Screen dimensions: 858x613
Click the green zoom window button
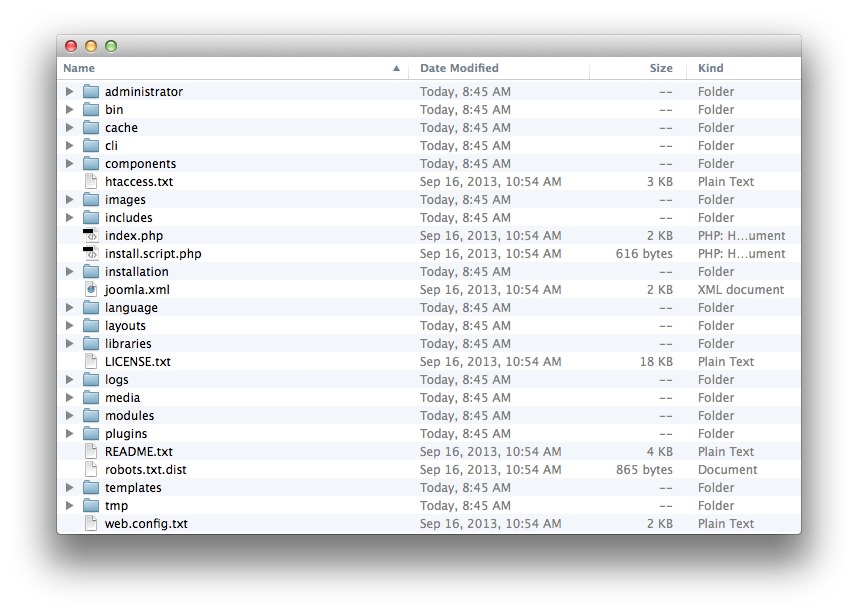pos(111,46)
